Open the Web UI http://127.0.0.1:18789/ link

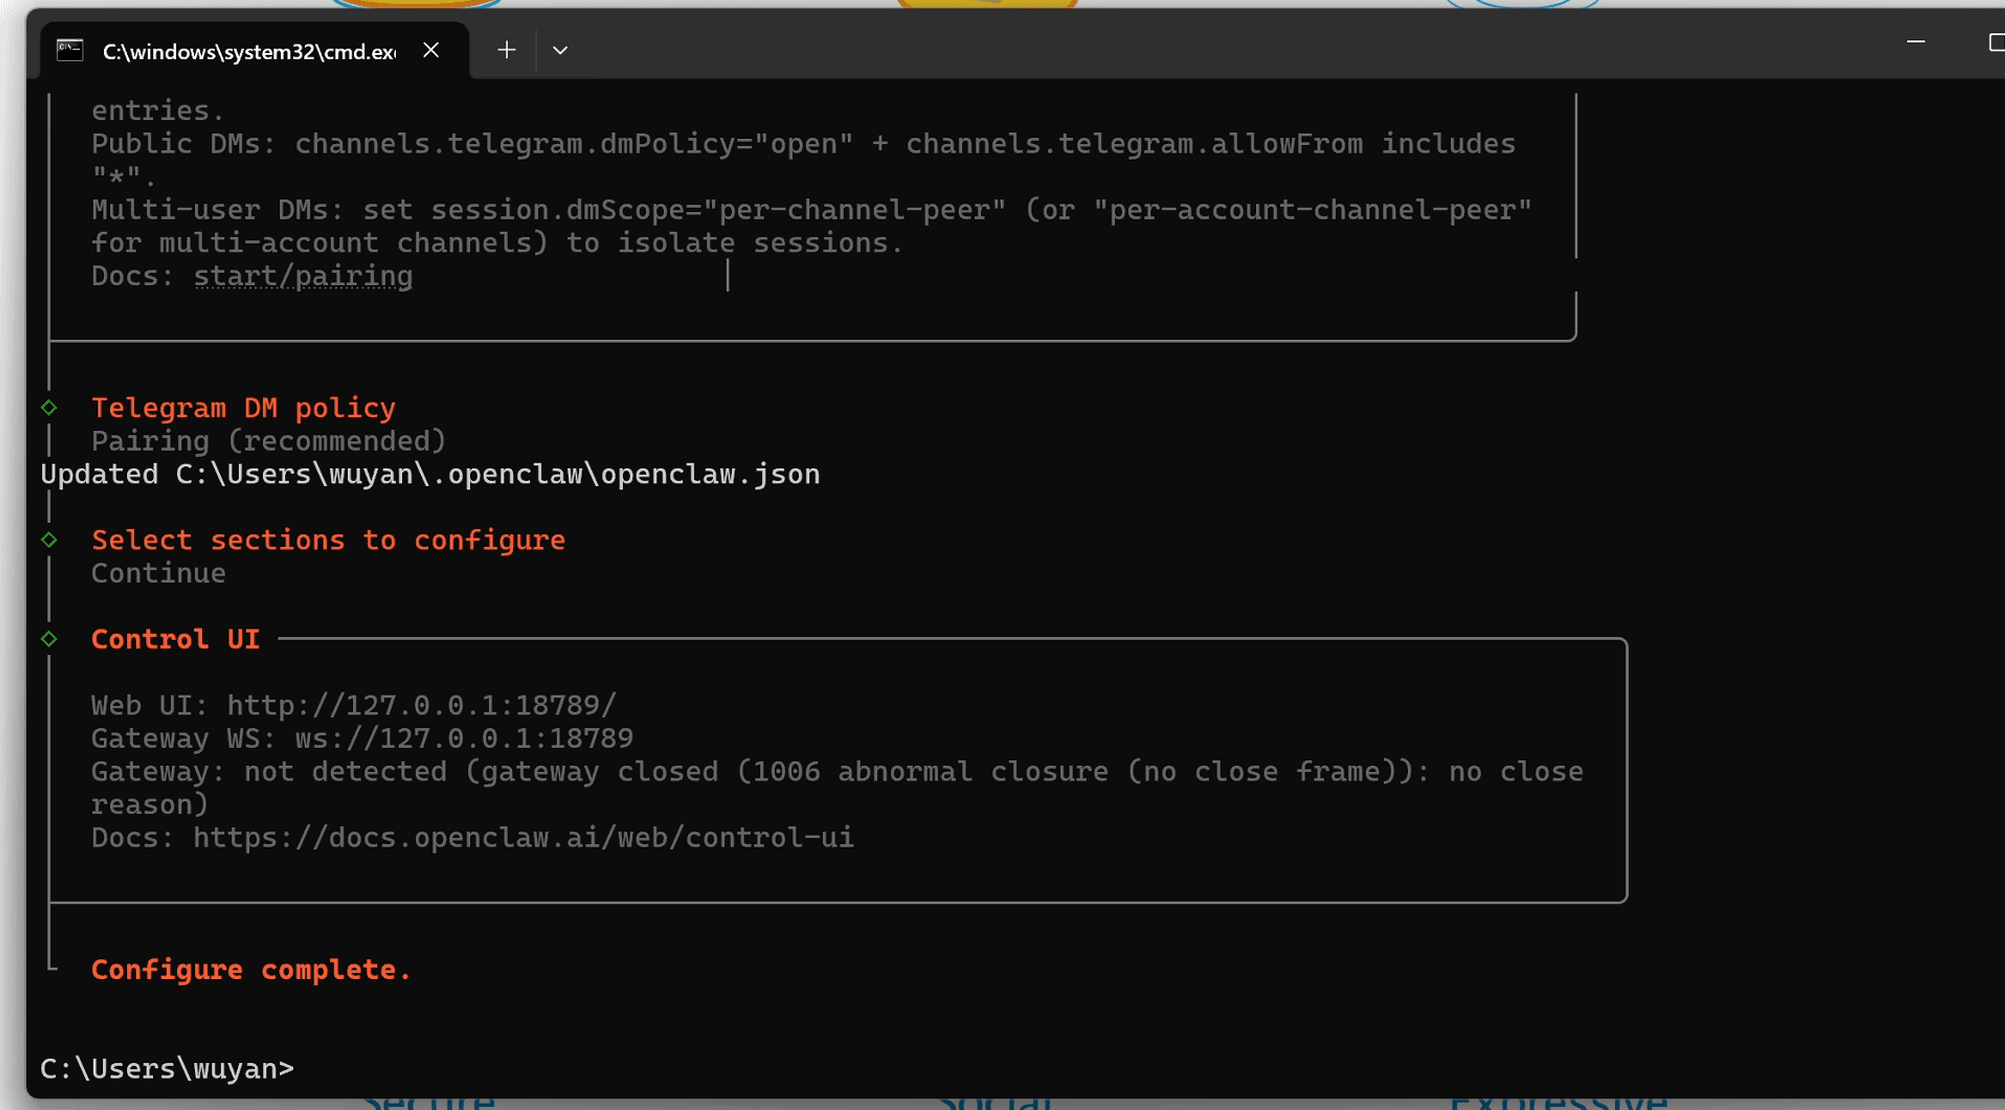click(421, 705)
